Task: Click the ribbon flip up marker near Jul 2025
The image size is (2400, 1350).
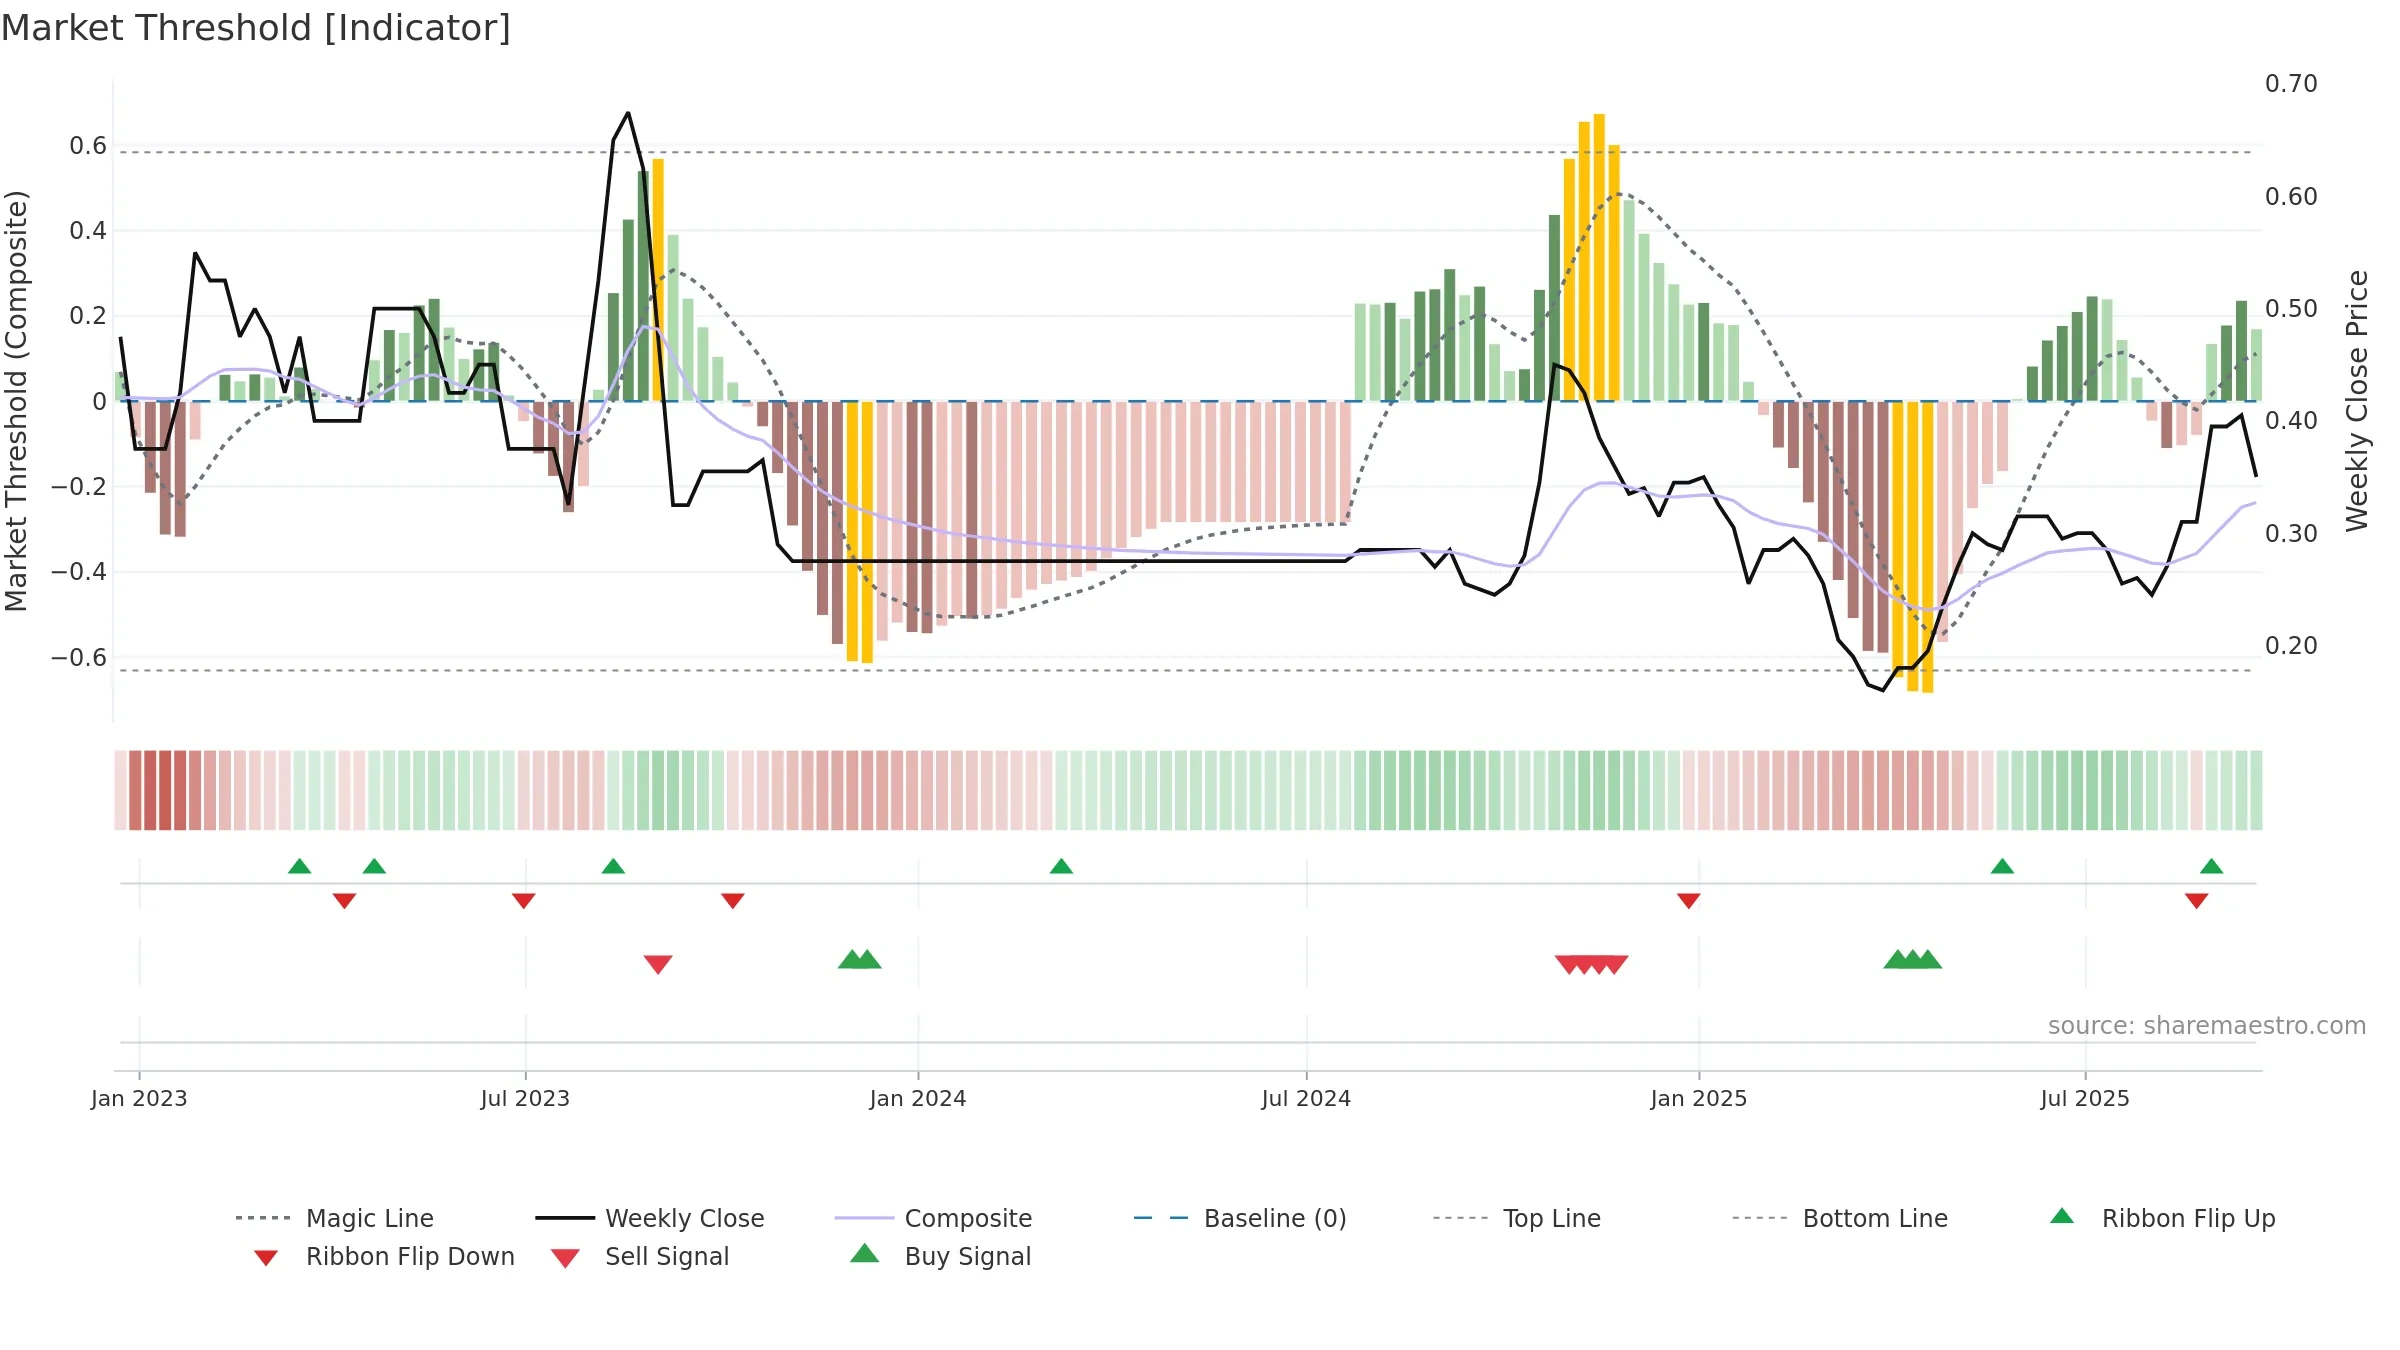Action: pyautogui.click(x=2002, y=866)
